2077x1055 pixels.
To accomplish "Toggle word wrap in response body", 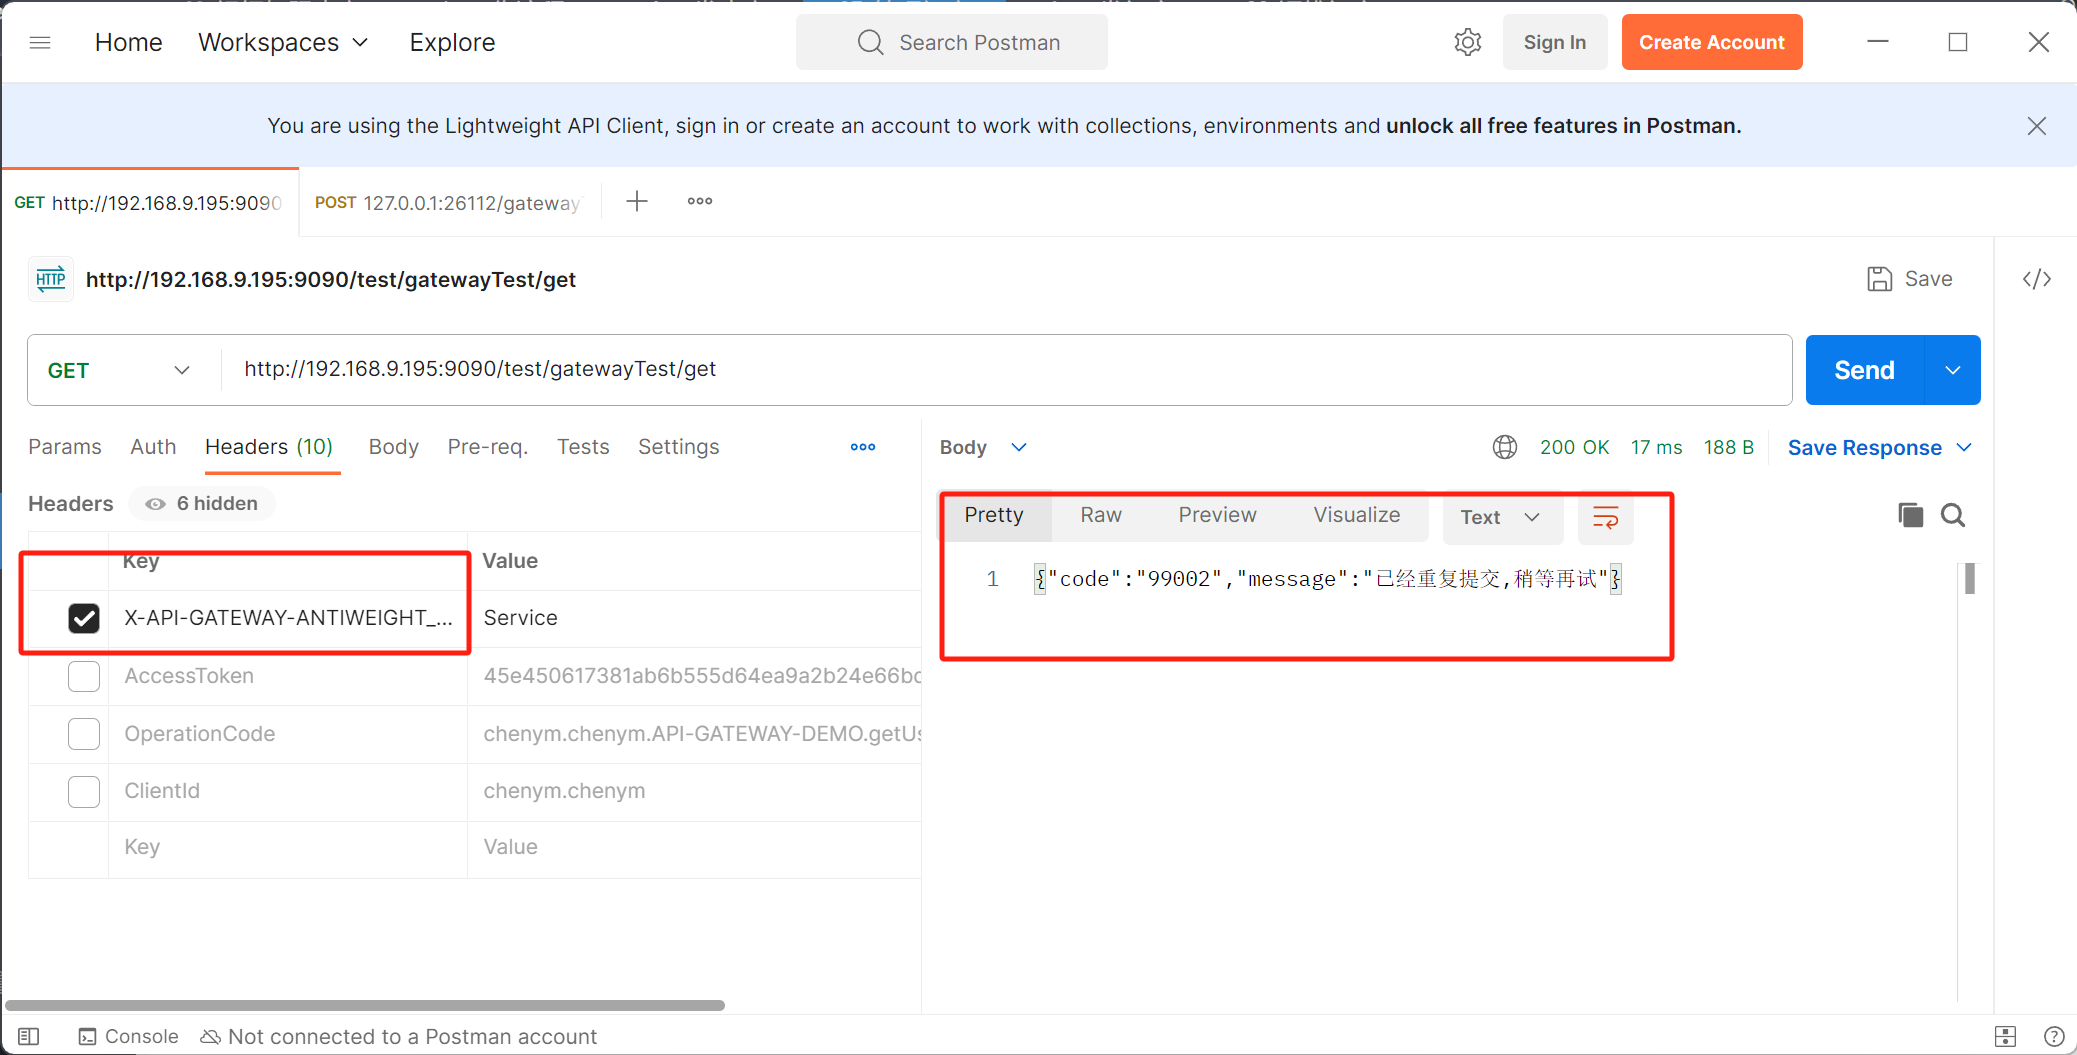I will point(1605,517).
